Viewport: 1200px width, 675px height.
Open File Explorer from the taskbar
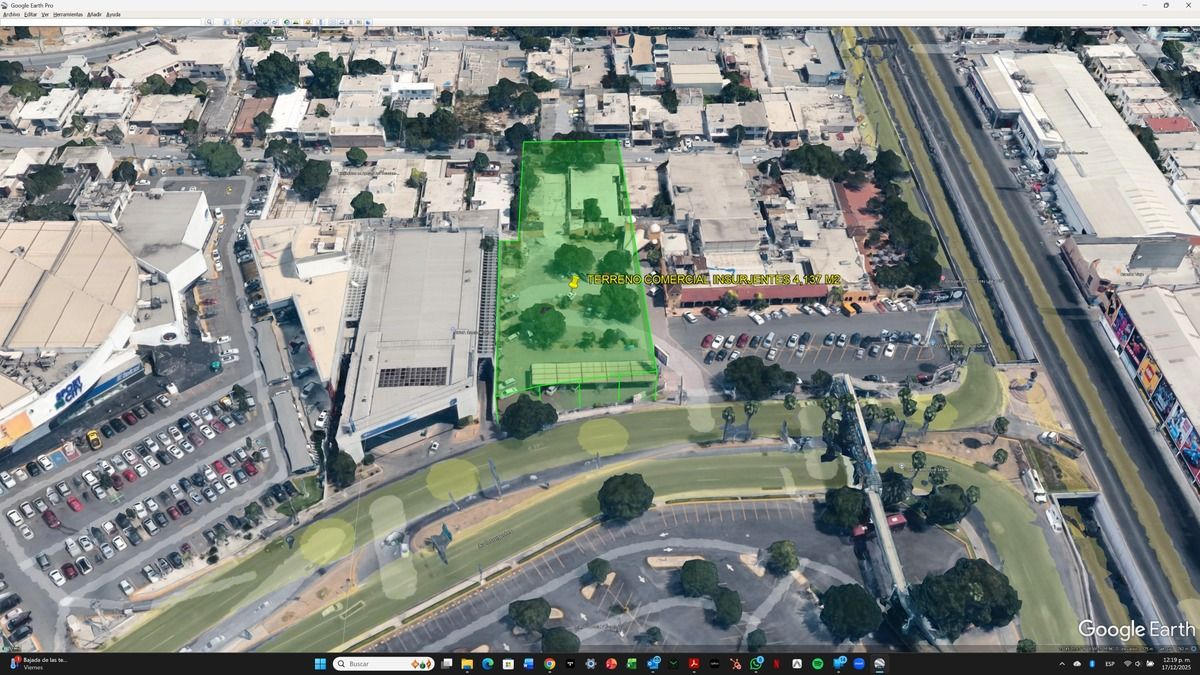click(x=467, y=664)
